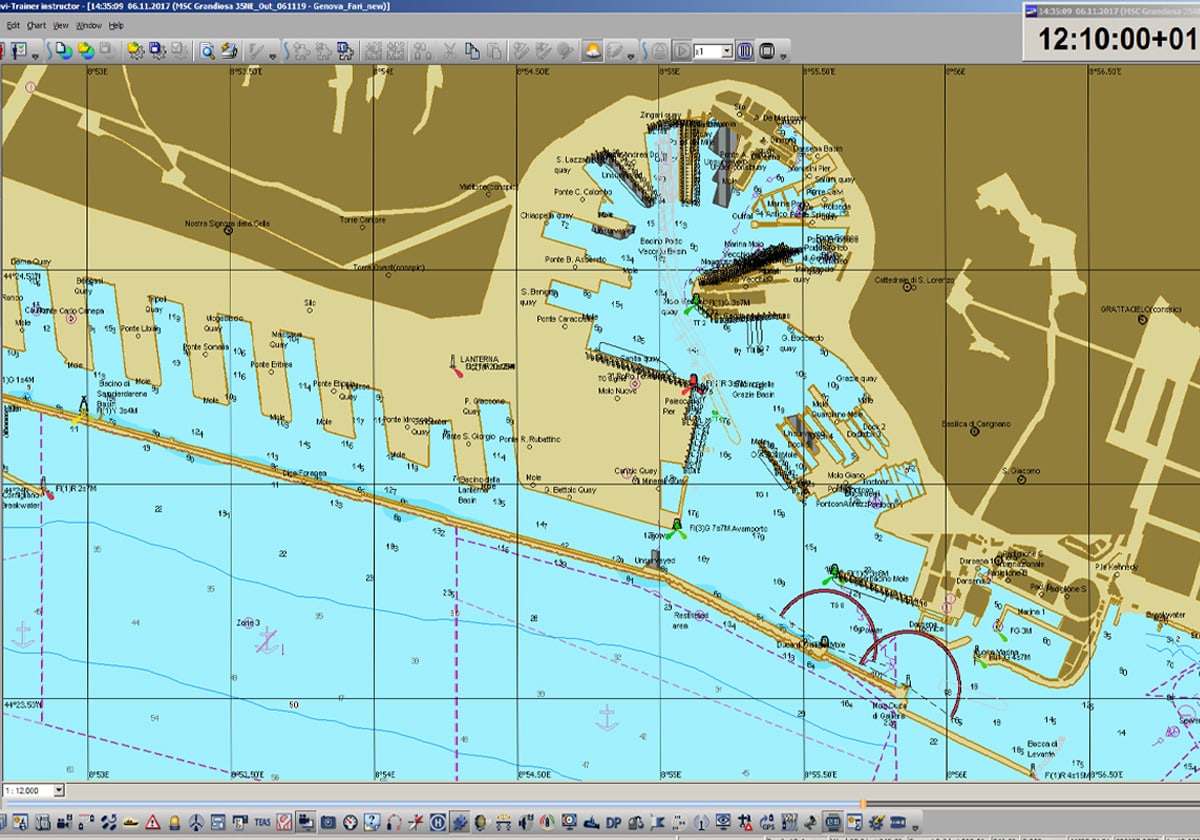Open the 1:12,000 chart scale dropdown
This screenshot has width=1200, height=840.
[x=58, y=790]
